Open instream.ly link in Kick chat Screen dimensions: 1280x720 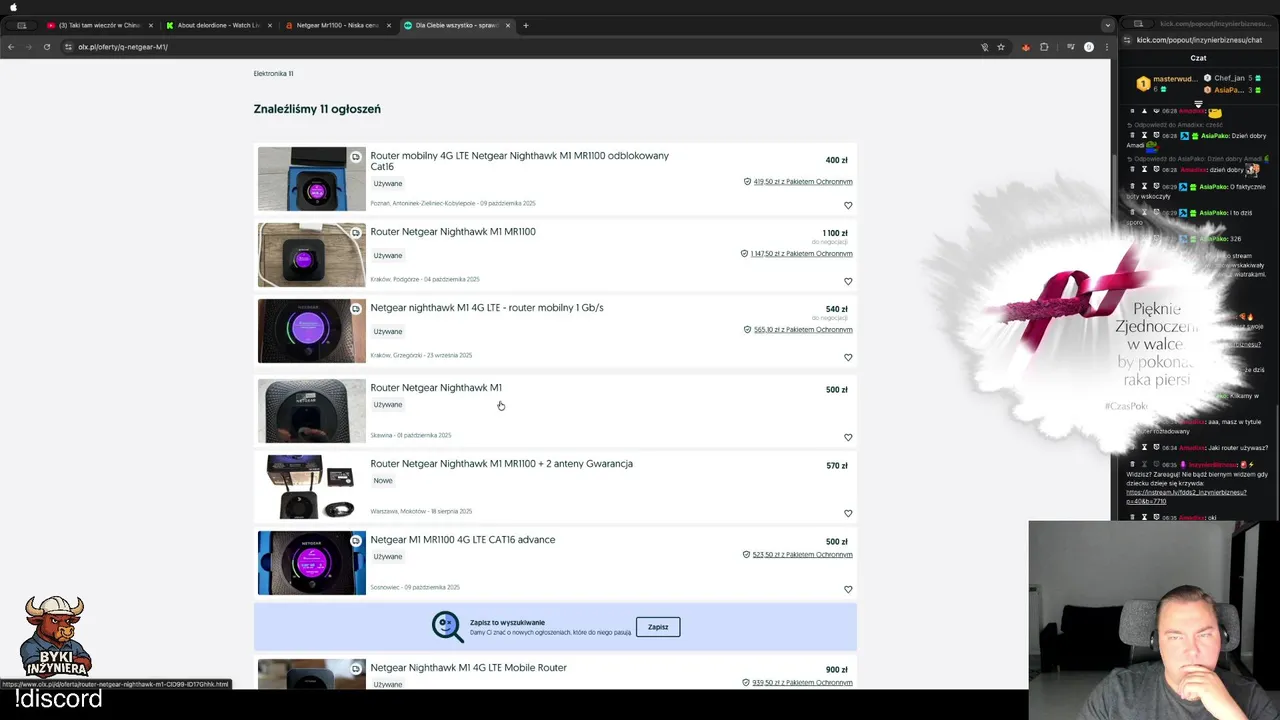click(1186, 497)
